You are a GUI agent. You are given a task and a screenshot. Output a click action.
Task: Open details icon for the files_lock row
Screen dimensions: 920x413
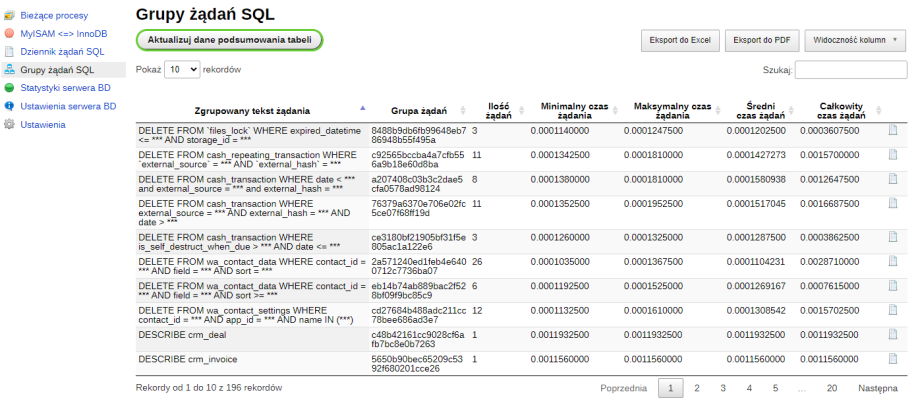893,131
